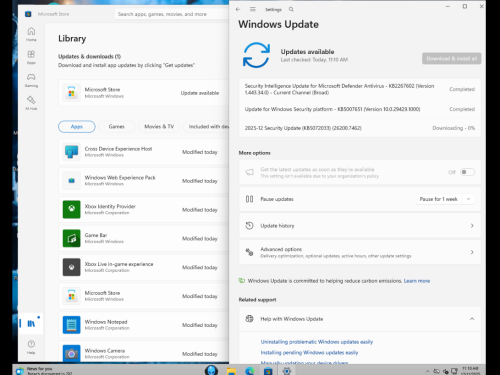Click the Store search apps input field
This screenshot has height=375, width=500.
172,14
